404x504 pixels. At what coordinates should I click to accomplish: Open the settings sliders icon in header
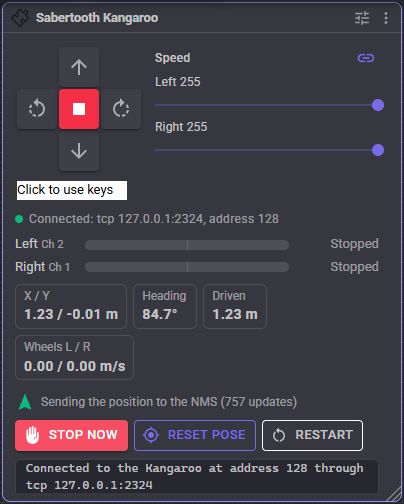362,18
